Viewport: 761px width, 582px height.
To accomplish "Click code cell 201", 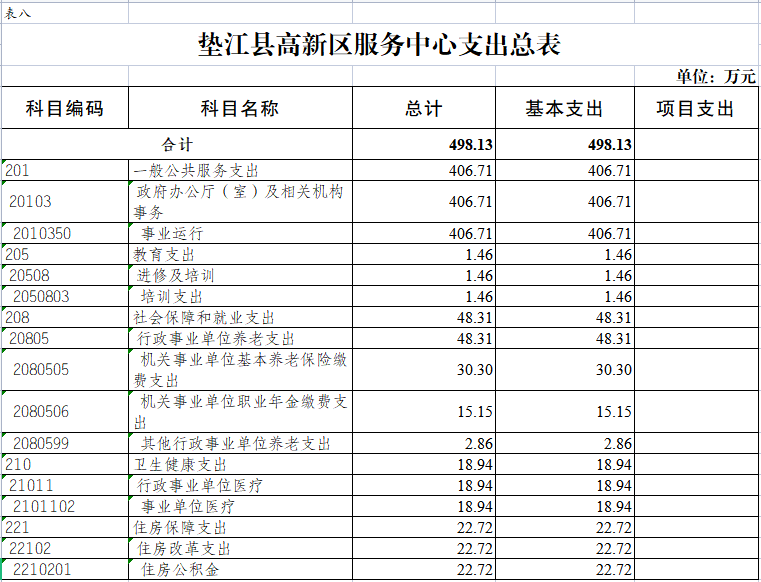I will pyautogui.click(x=65, y=170).
